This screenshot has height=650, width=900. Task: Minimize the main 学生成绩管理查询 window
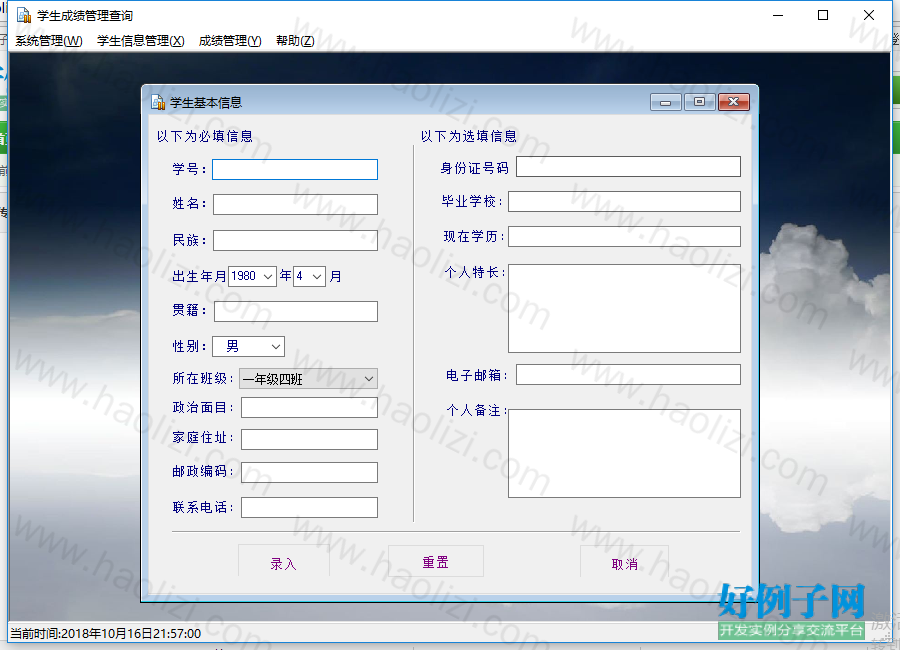[x=778, y=16]
